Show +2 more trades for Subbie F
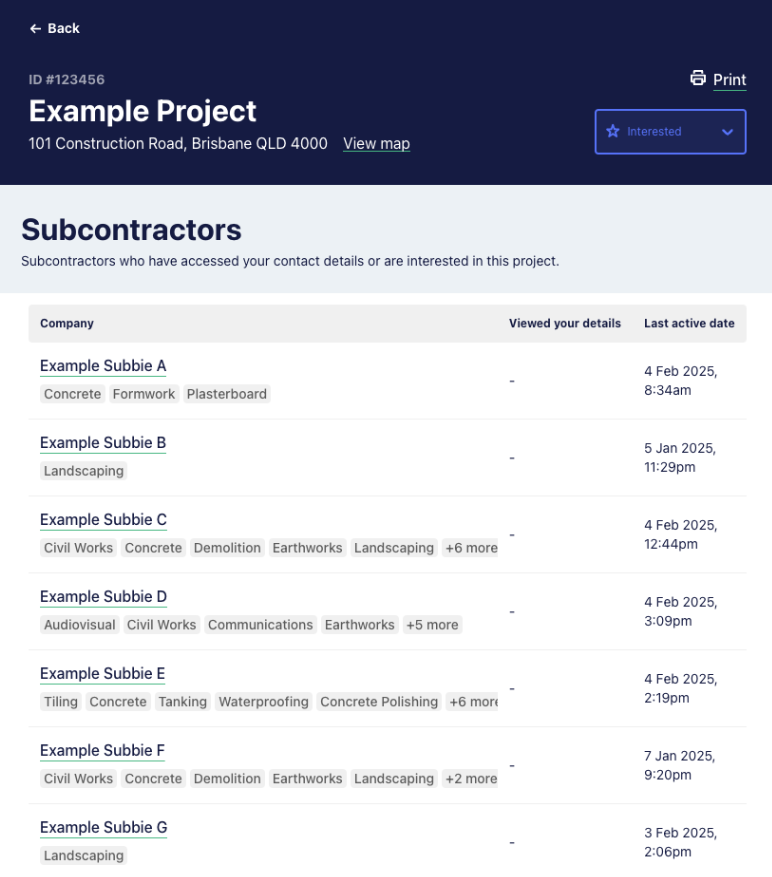The height and width of the screenshot is (877, 772). (471, 779)
